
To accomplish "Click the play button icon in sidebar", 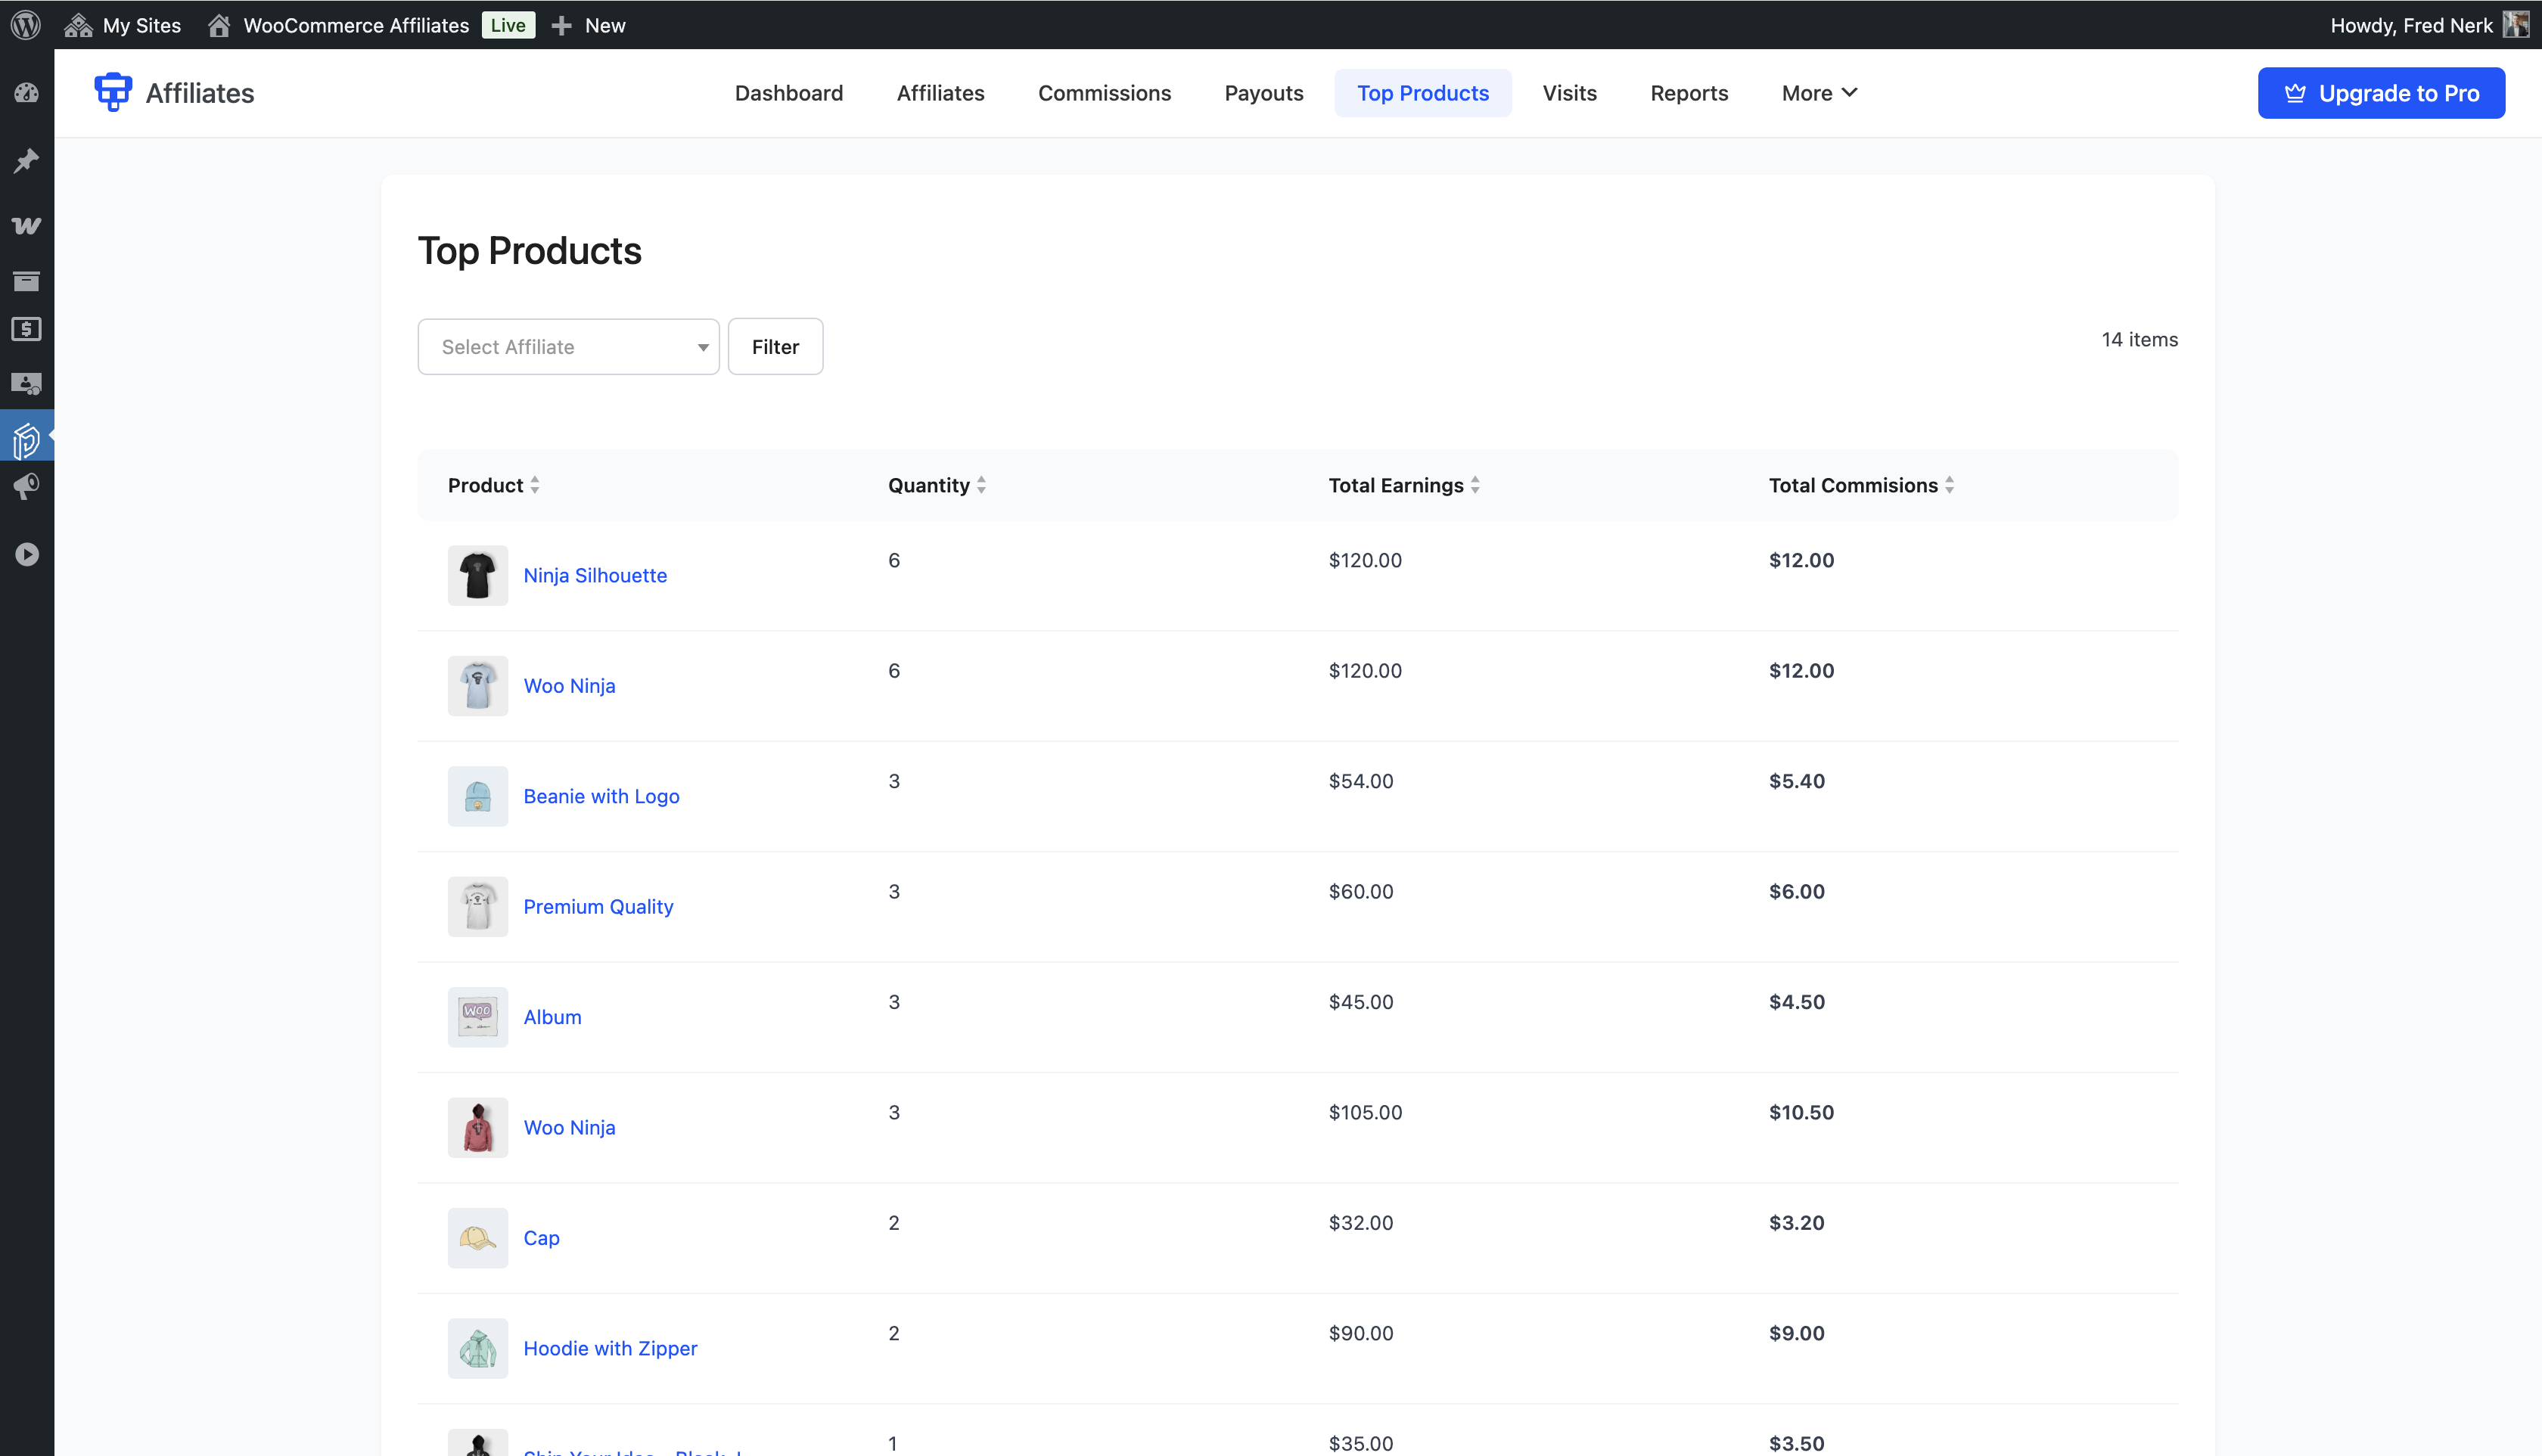I will click(x=26, y=554).
